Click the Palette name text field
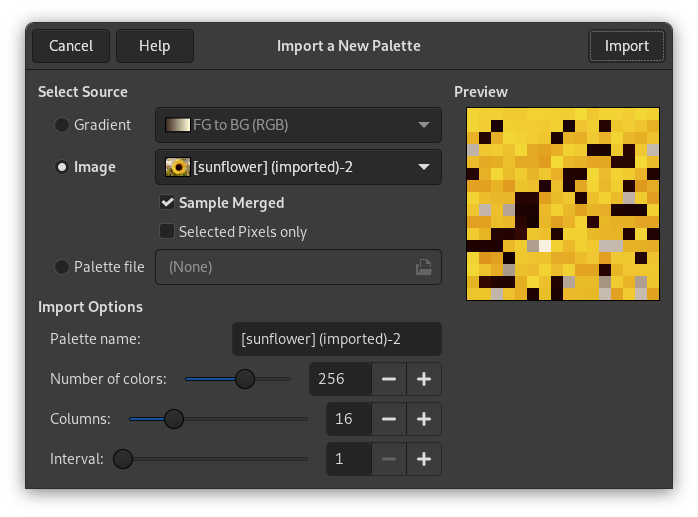 [336, 339]
